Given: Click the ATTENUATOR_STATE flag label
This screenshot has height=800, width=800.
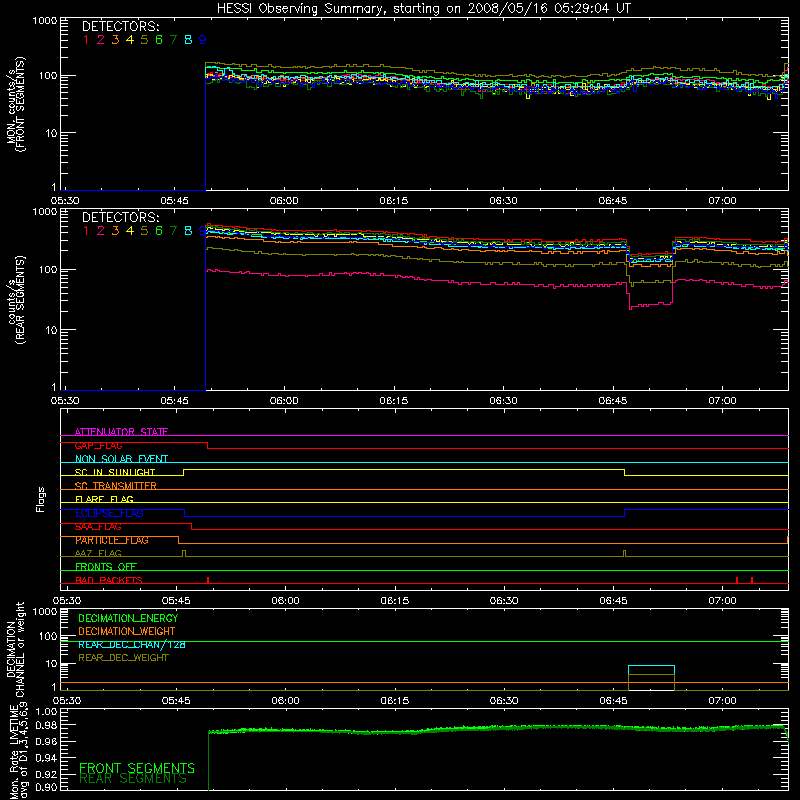Looking at the screenshot, I should (121, 432).
